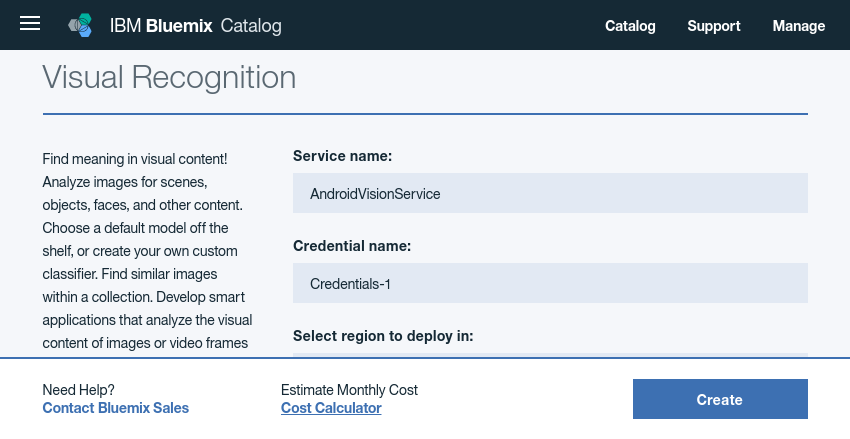Click the 'Select region to deploy in:' label

(383, 336)
